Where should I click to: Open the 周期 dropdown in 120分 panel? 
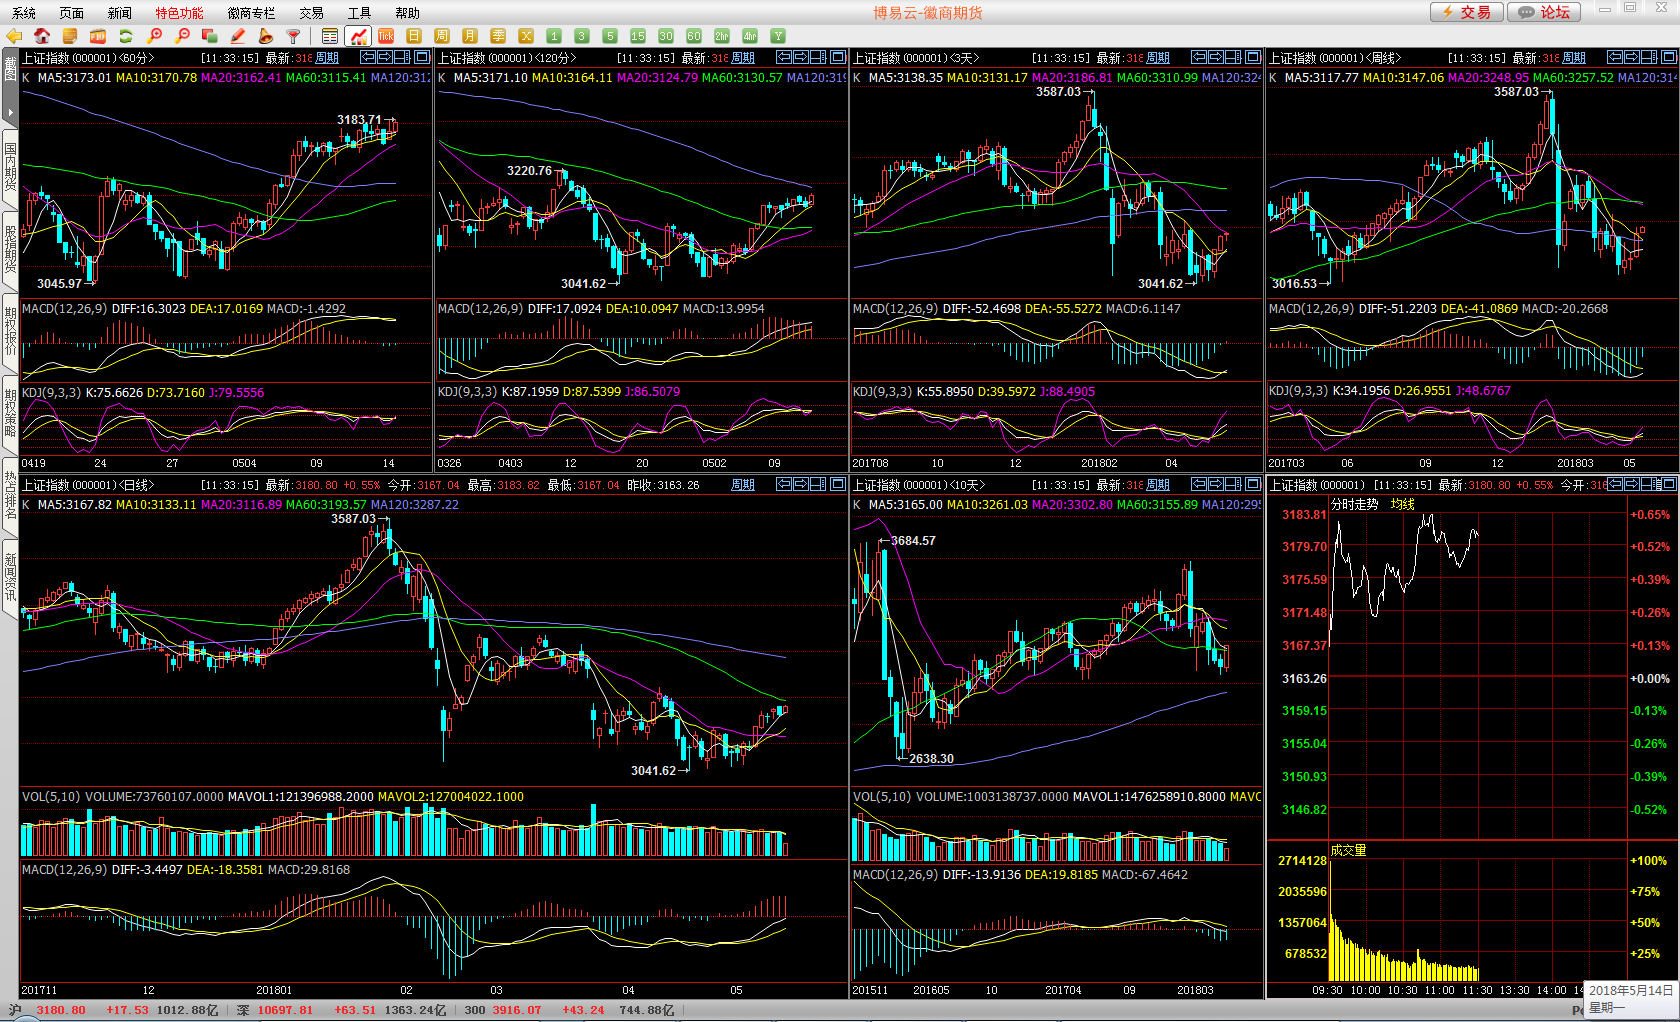click(x=743, y=58)
